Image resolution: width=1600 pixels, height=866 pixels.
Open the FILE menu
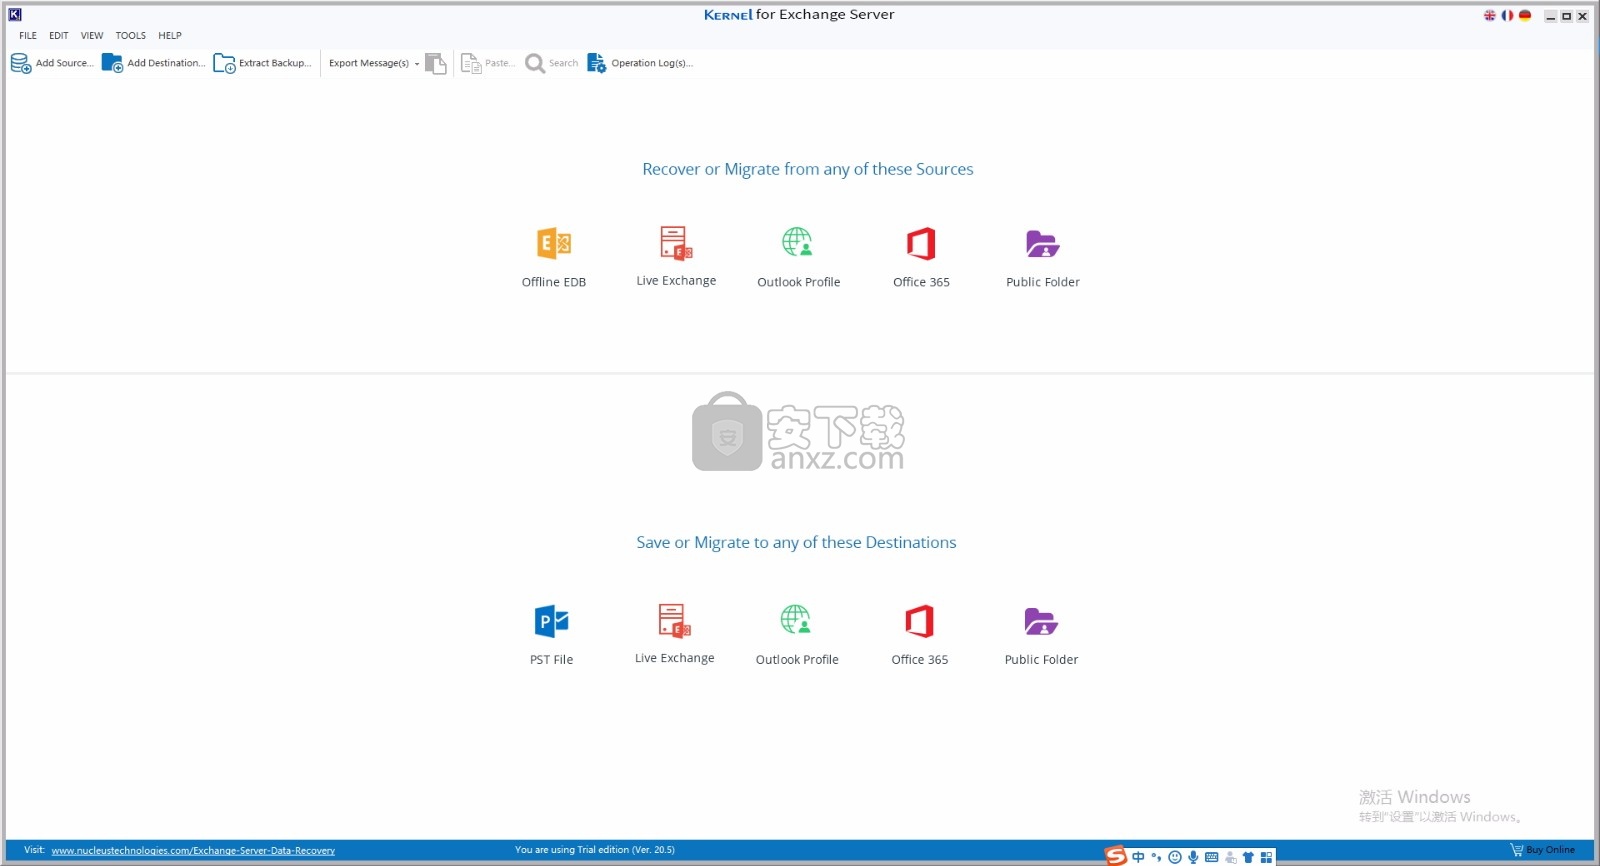point(28,35)
